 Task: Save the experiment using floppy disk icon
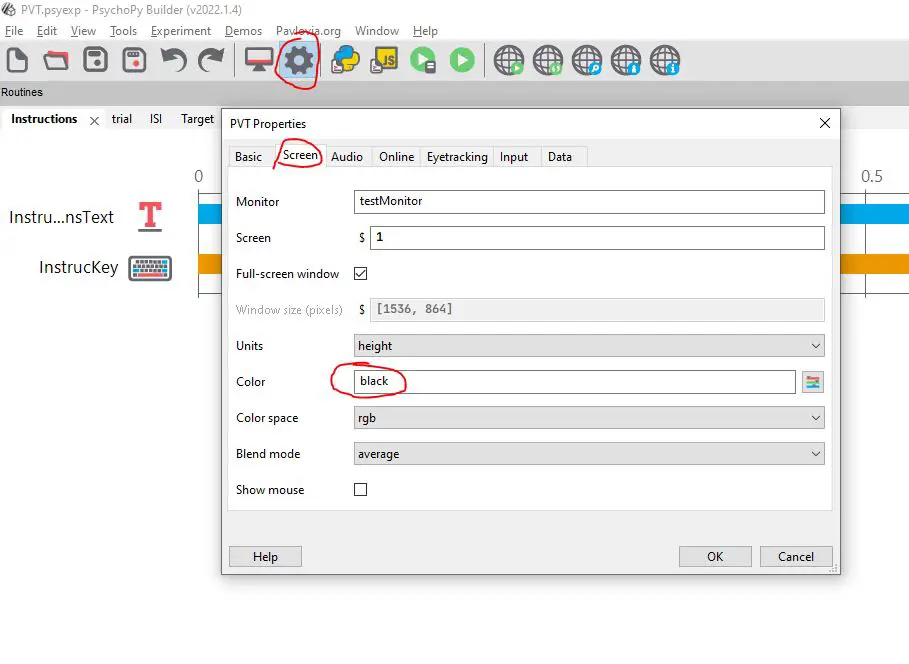[x=95, y=60]
